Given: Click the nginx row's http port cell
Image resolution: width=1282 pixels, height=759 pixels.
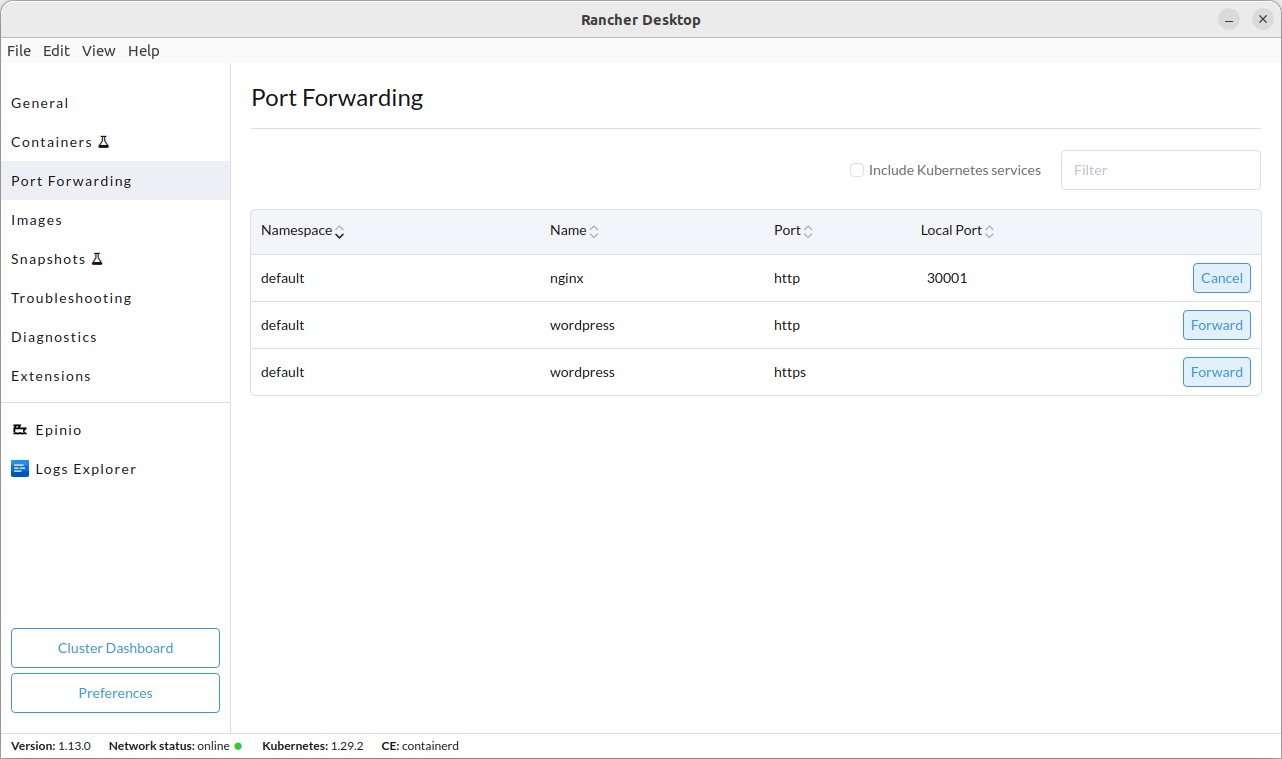Looking at the screenshot, I should [x=787, y=278].
